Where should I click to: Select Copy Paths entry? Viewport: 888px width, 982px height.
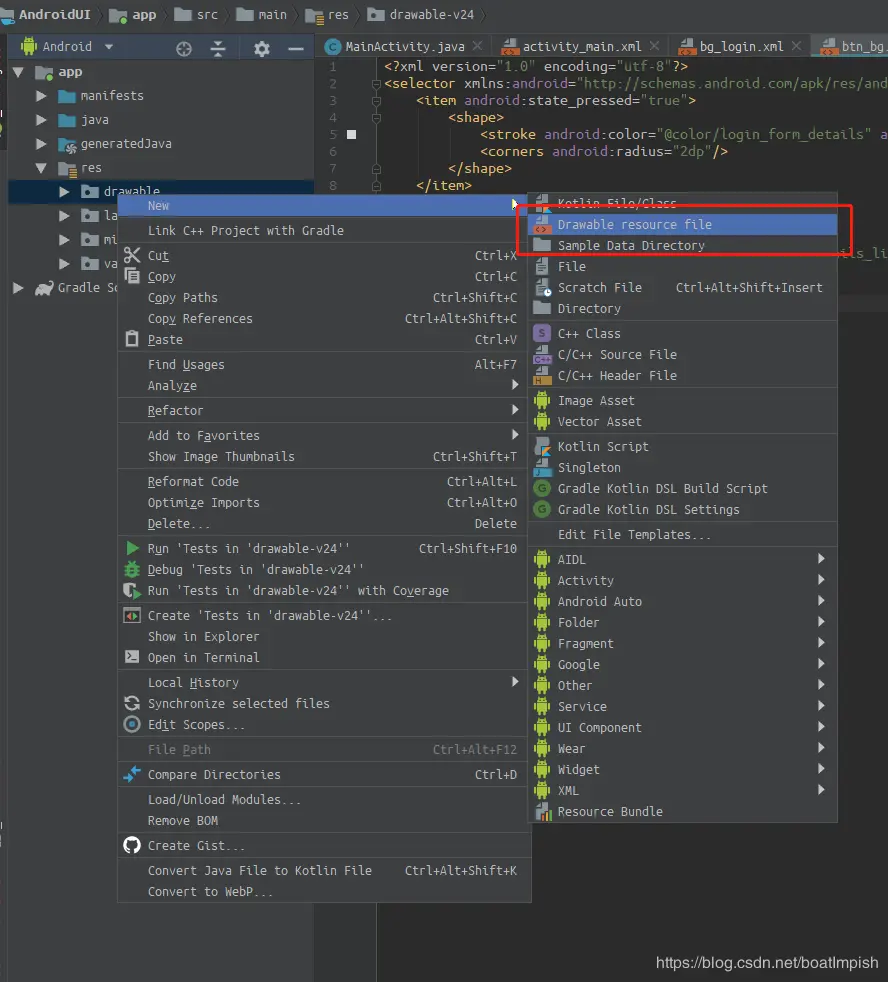coord(322,297)
